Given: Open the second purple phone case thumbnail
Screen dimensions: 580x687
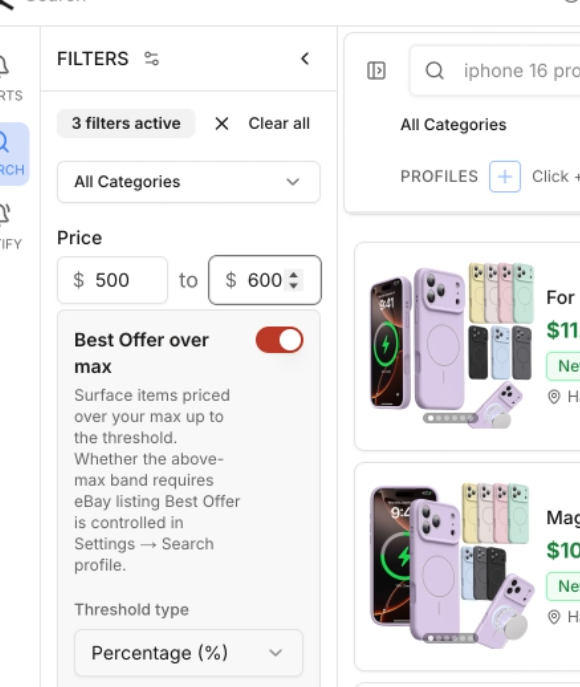Looking at the screenshot, I should pyautogui.click(x=452, y=565).
